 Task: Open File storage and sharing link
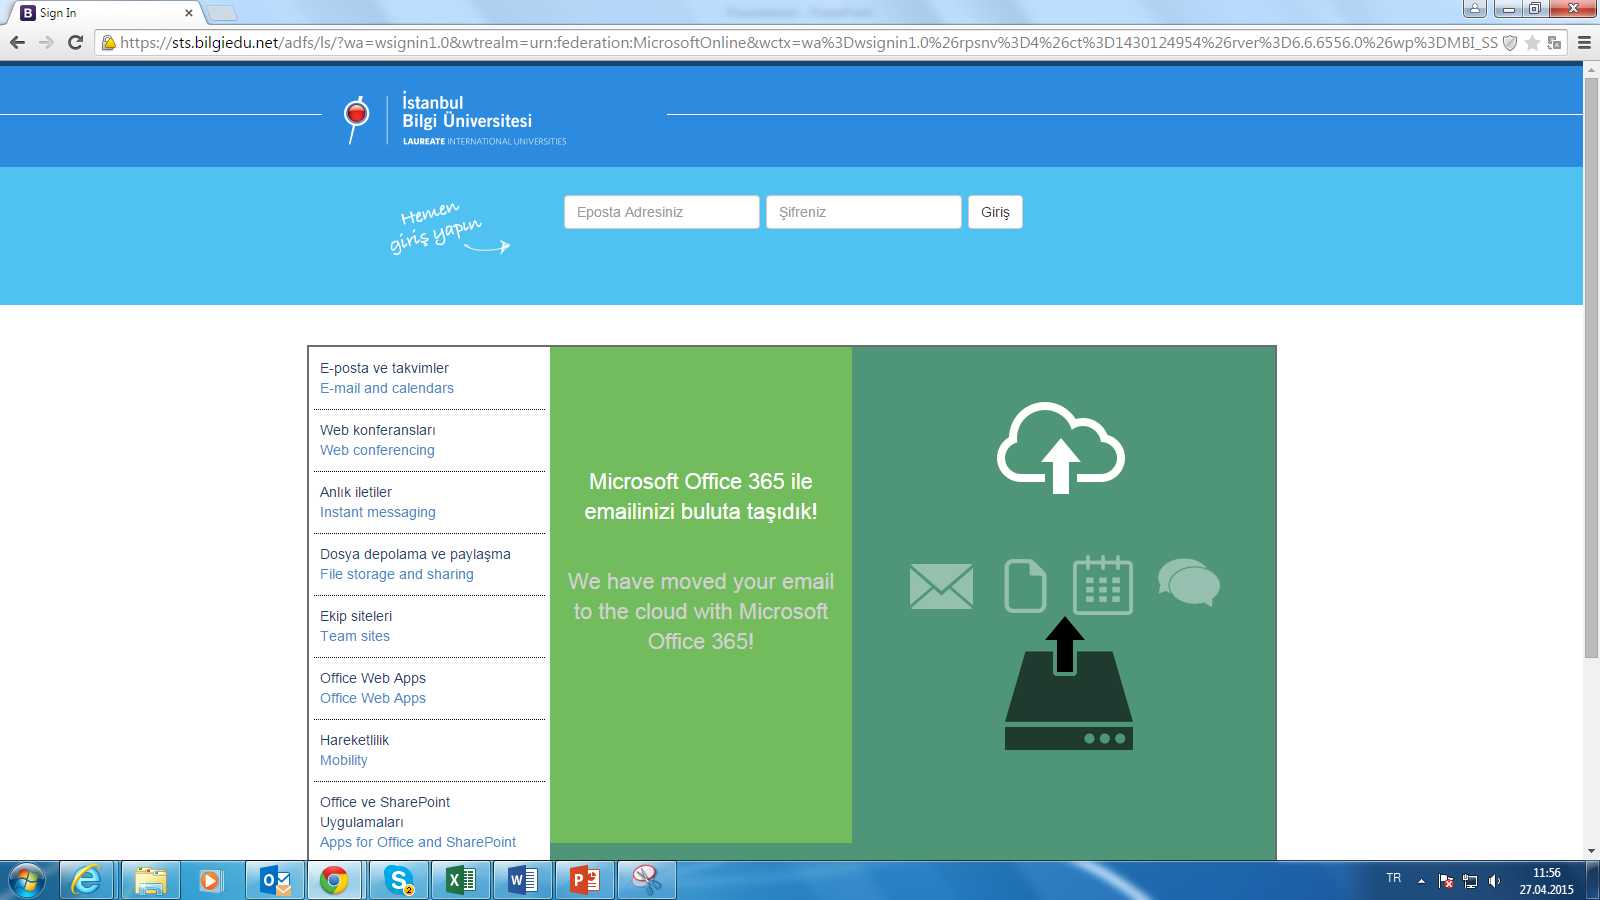(x=397, y=574)
